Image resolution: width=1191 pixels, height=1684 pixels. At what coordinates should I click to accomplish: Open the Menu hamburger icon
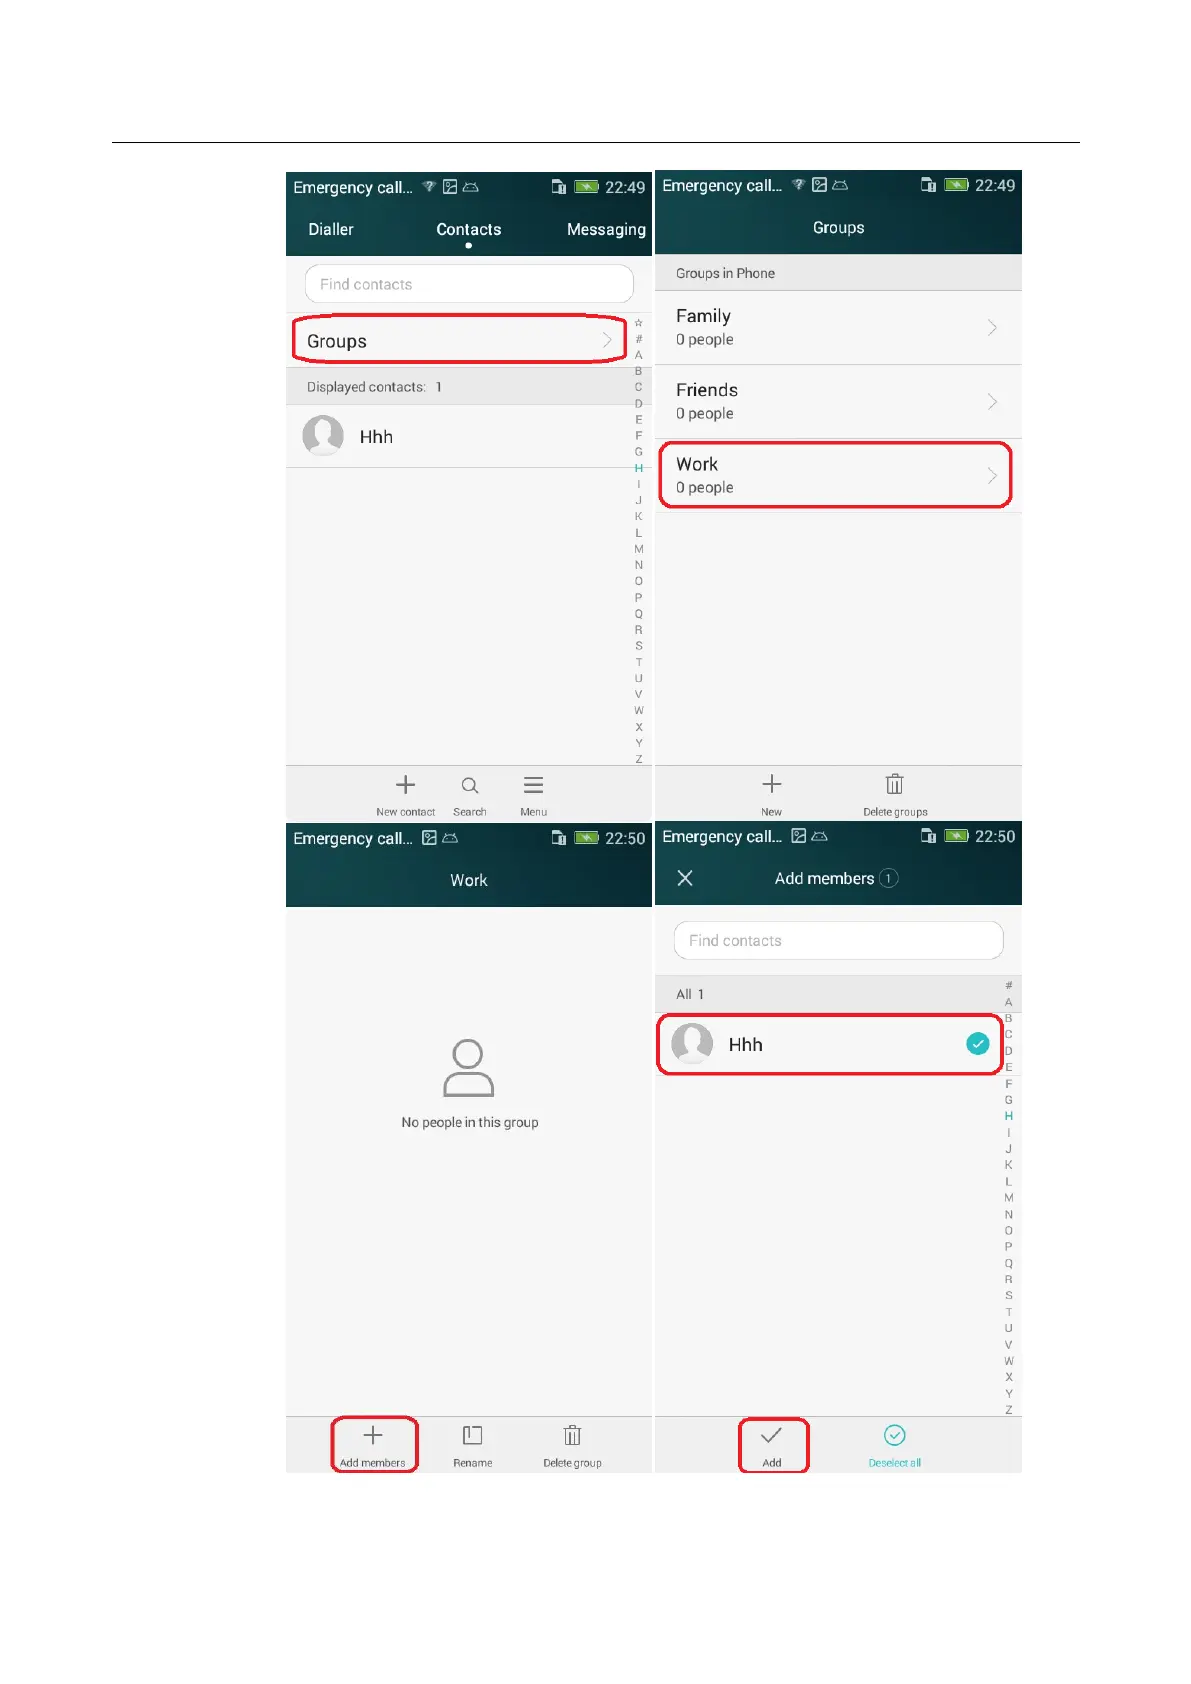point(533,785)
